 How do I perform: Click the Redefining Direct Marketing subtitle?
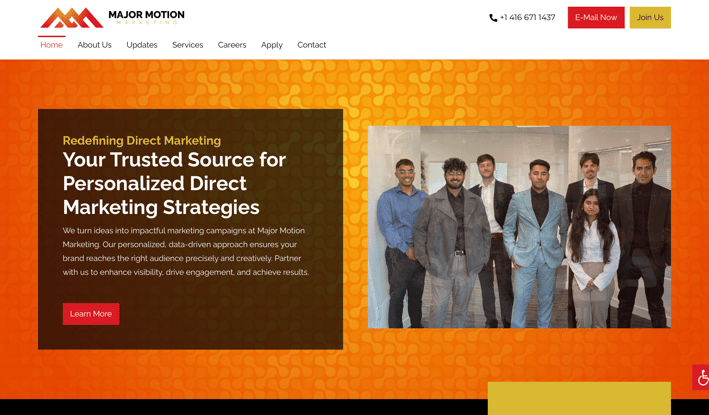point(142,141)
